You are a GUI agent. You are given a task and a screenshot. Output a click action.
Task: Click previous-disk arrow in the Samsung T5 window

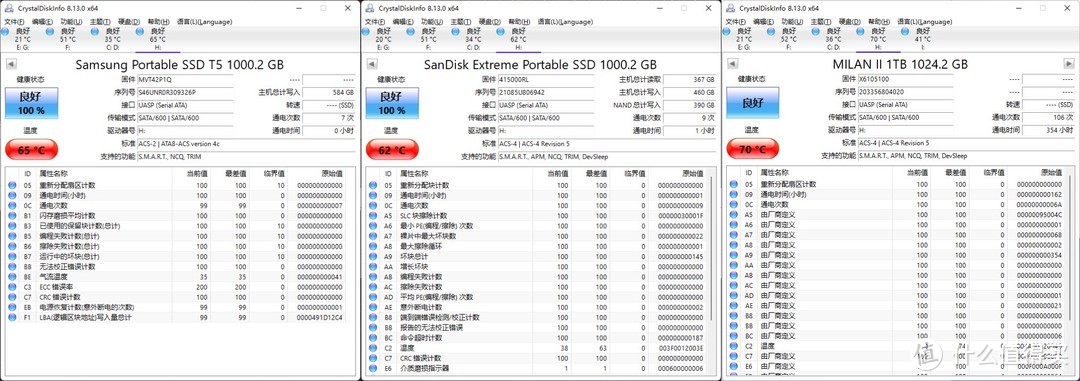10,64
